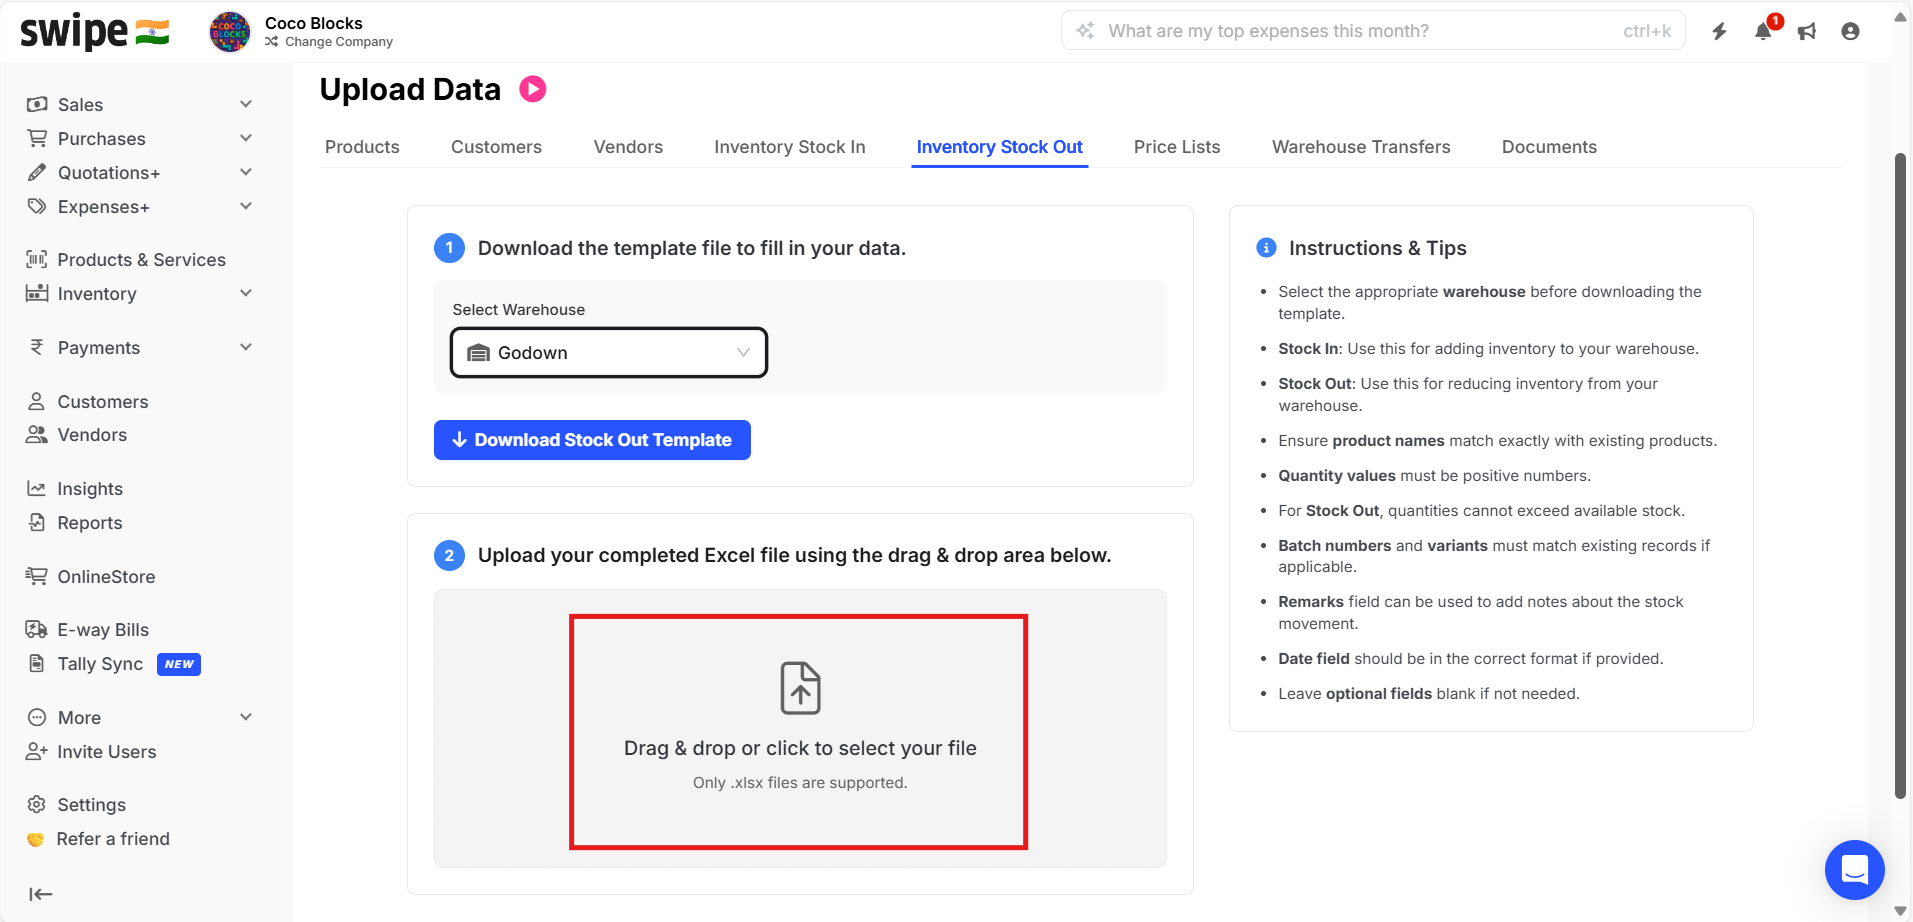
Task: Open the notifications bell icon
Action: [x=1763, y=31]
